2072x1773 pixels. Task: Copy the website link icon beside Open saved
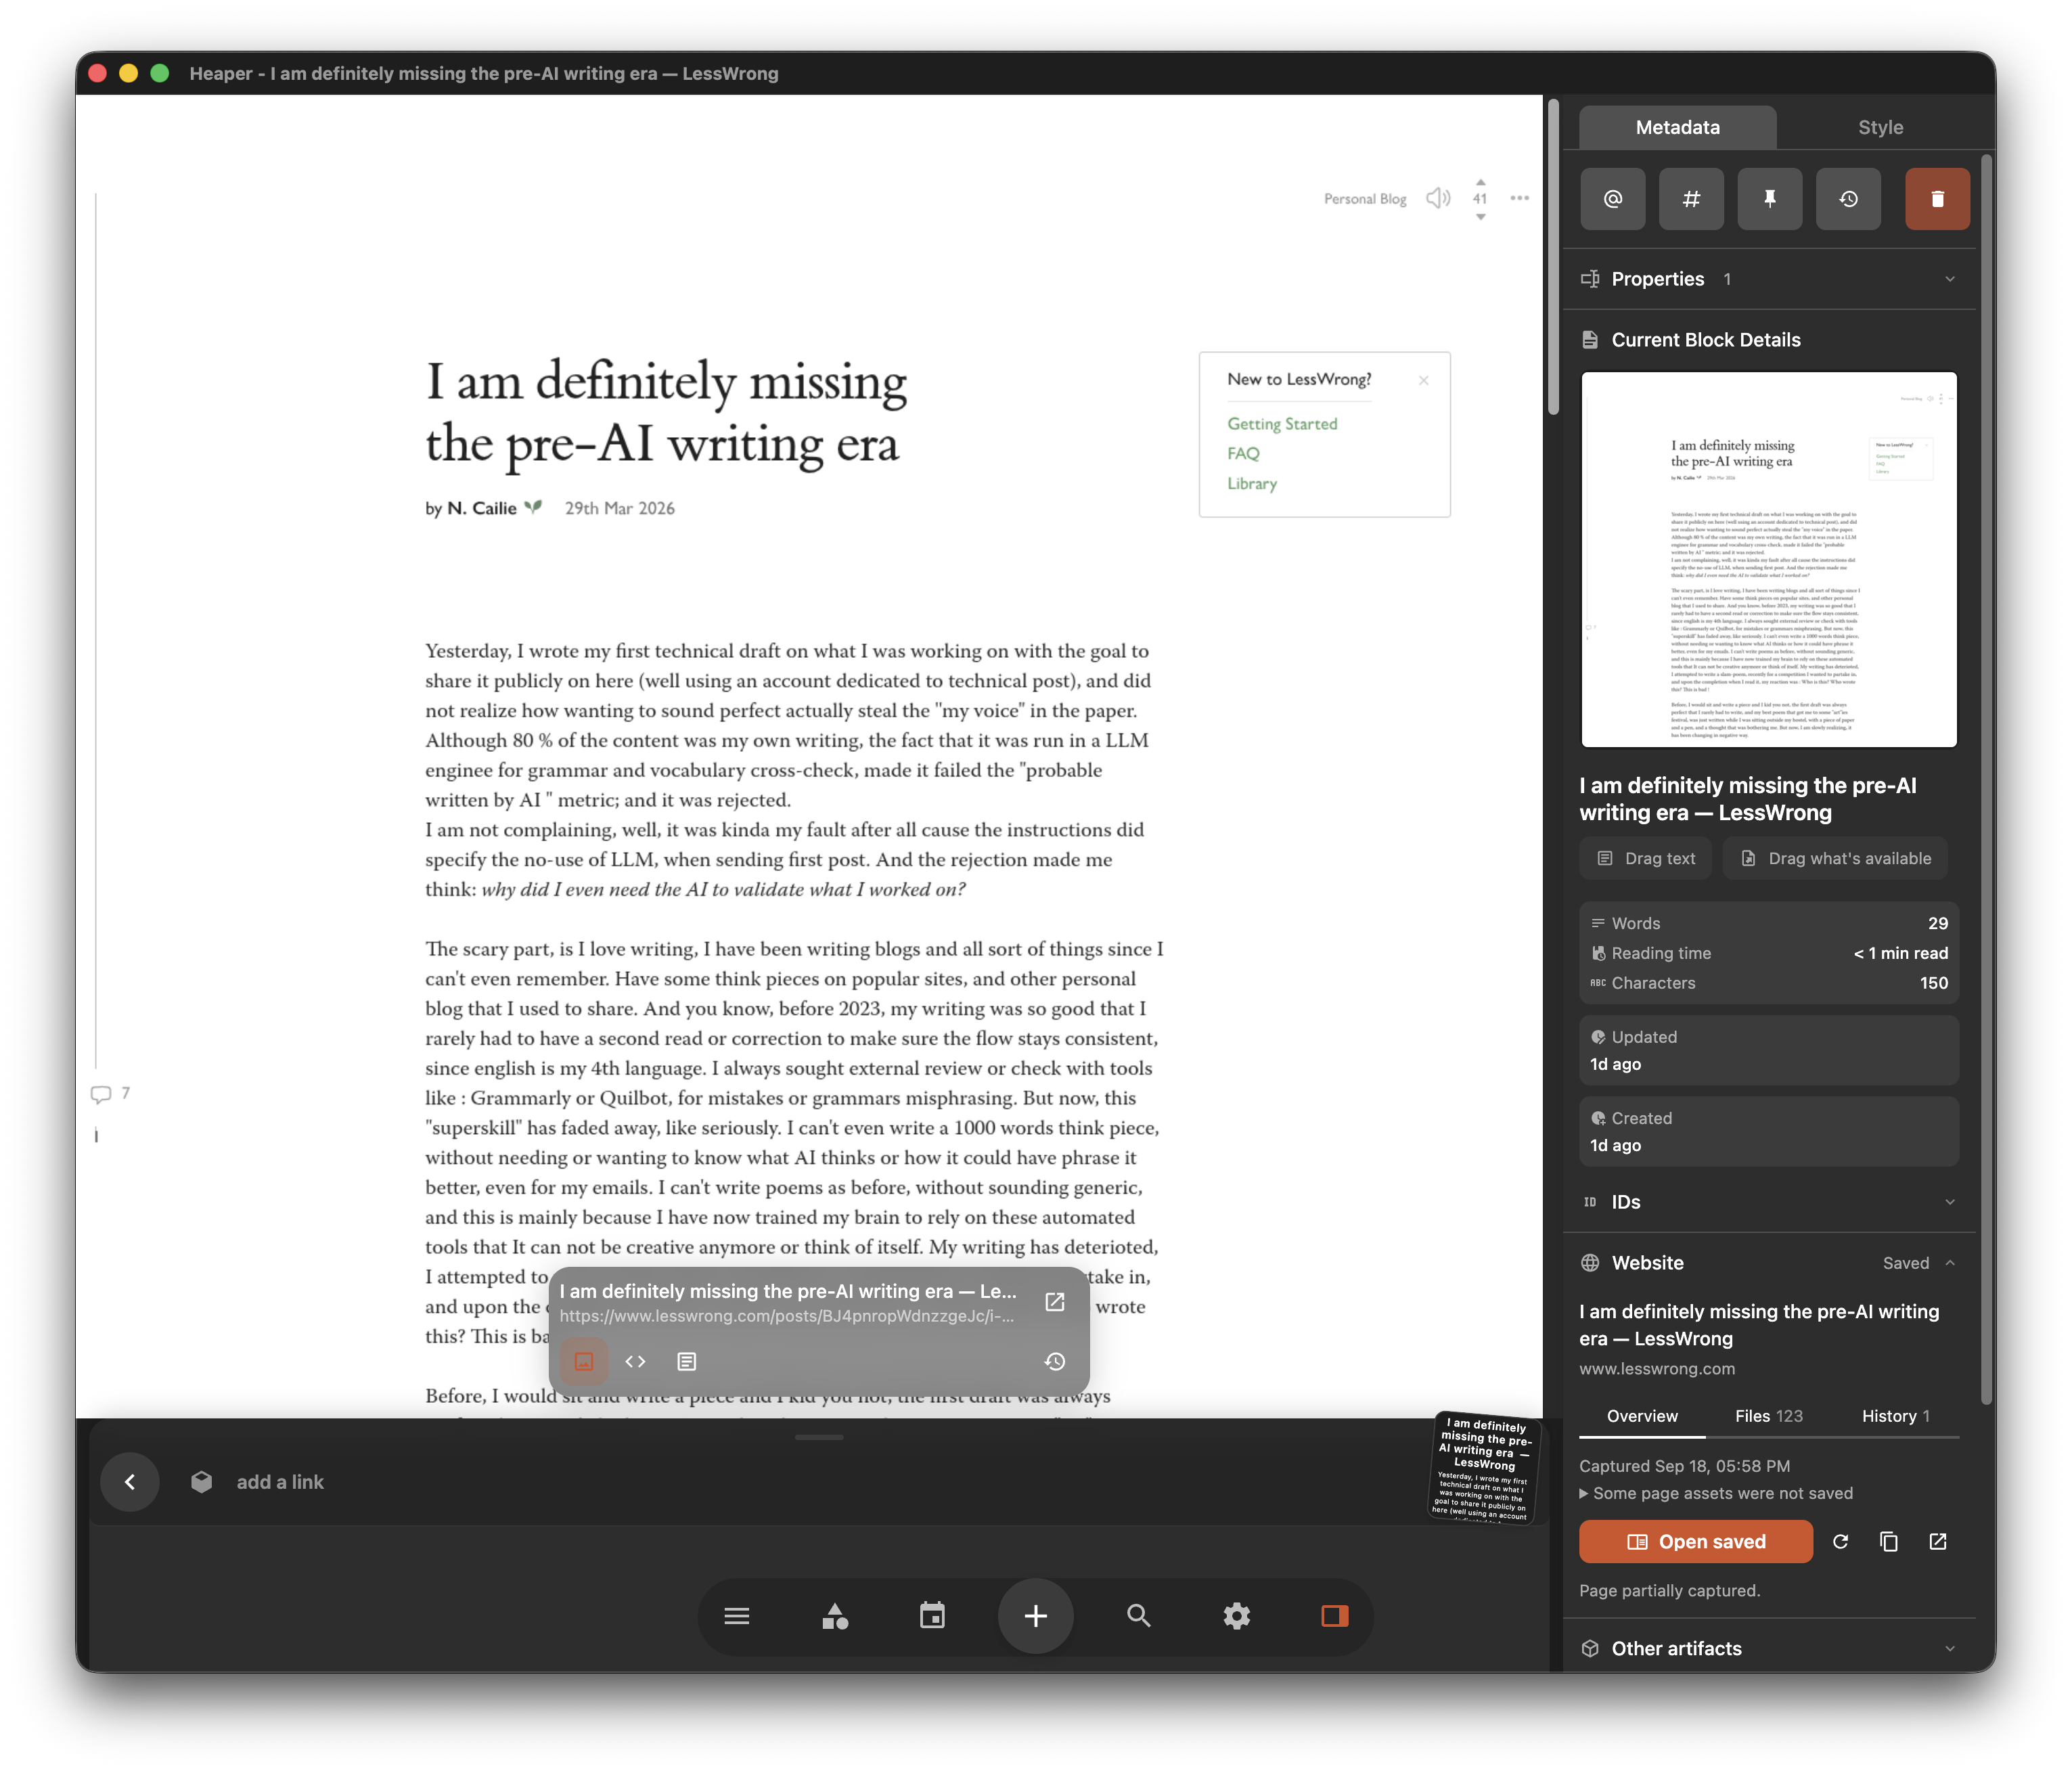coord(1889,1541)
